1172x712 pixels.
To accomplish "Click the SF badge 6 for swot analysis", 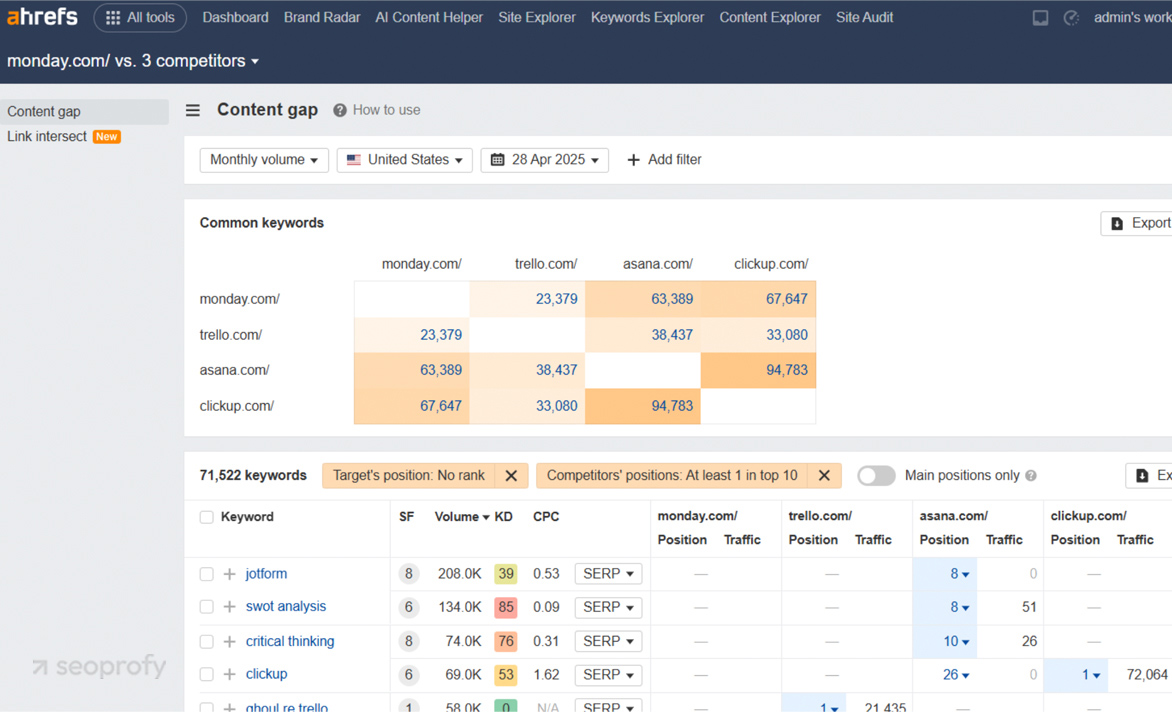I will [408, 607].
